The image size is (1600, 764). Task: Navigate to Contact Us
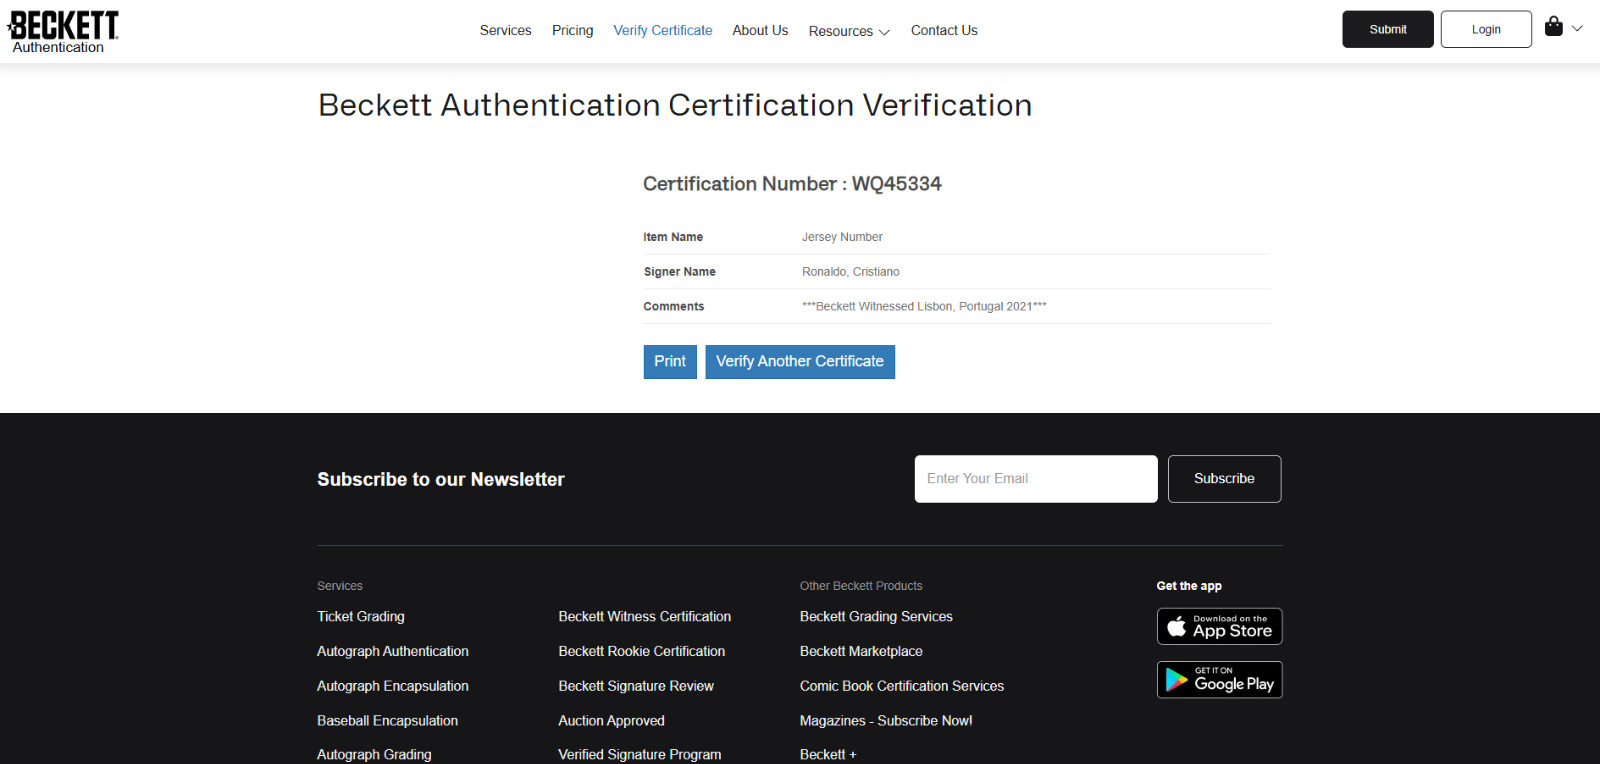[944, 31]
